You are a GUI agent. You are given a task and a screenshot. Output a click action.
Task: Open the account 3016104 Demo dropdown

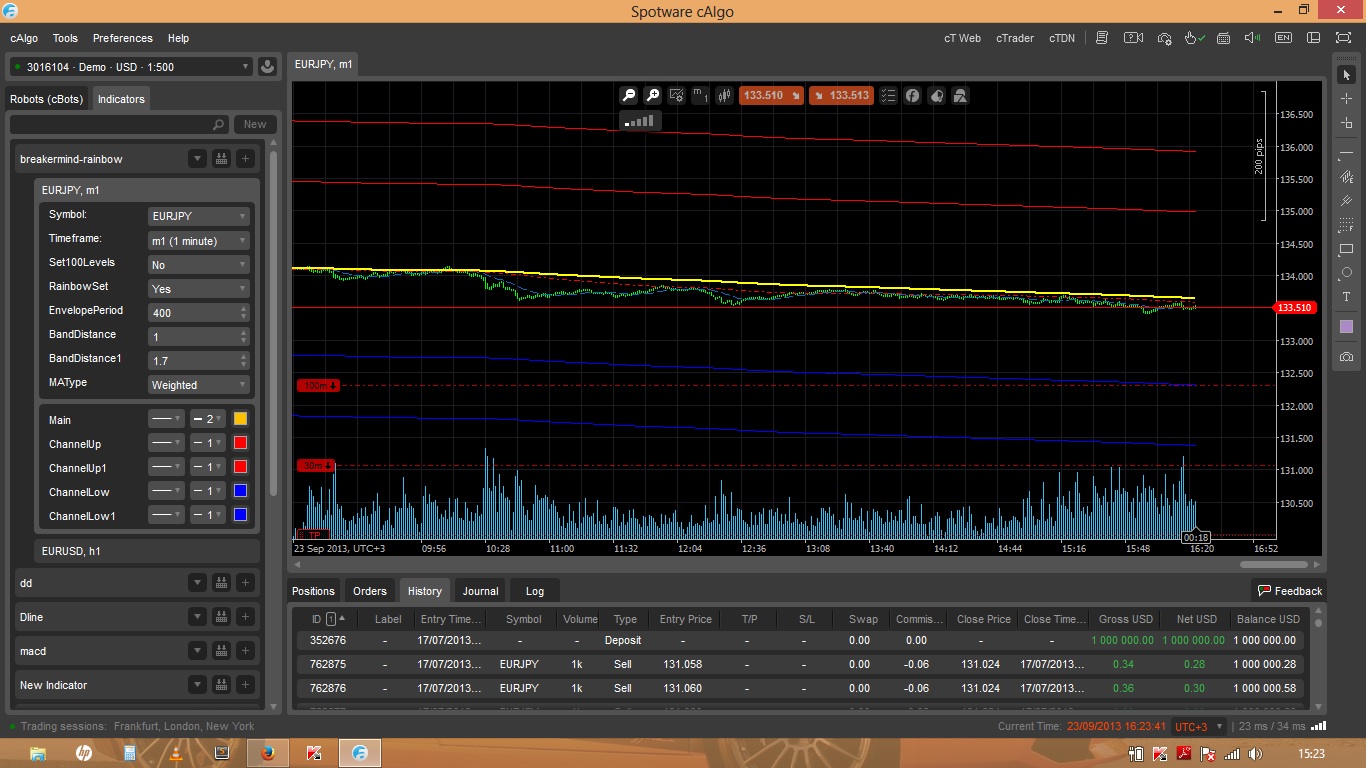tap(130, 67)
